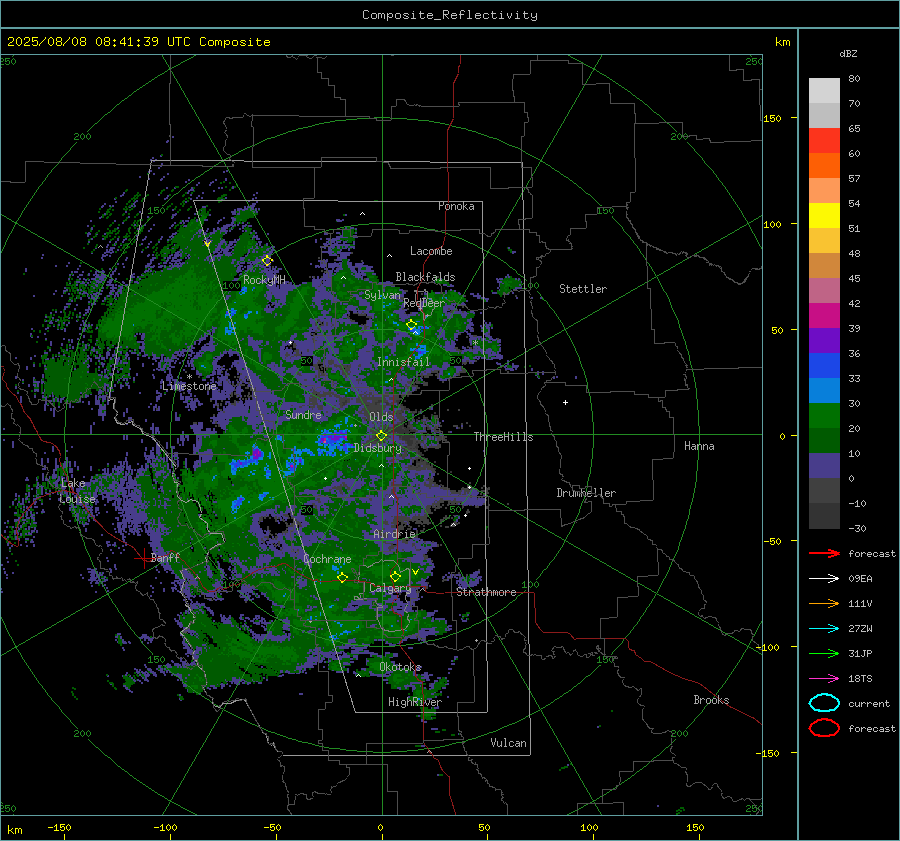Select the cyan 27ZW arrow icon

pyautogui.click(x=824, y=628)
